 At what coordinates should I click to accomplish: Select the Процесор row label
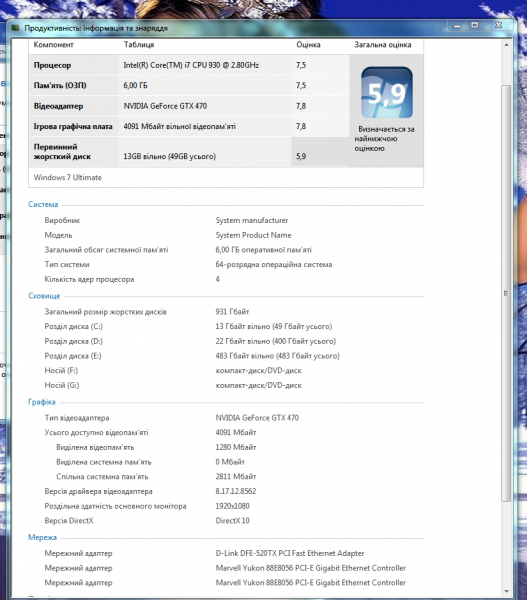(x=52, y=65)
